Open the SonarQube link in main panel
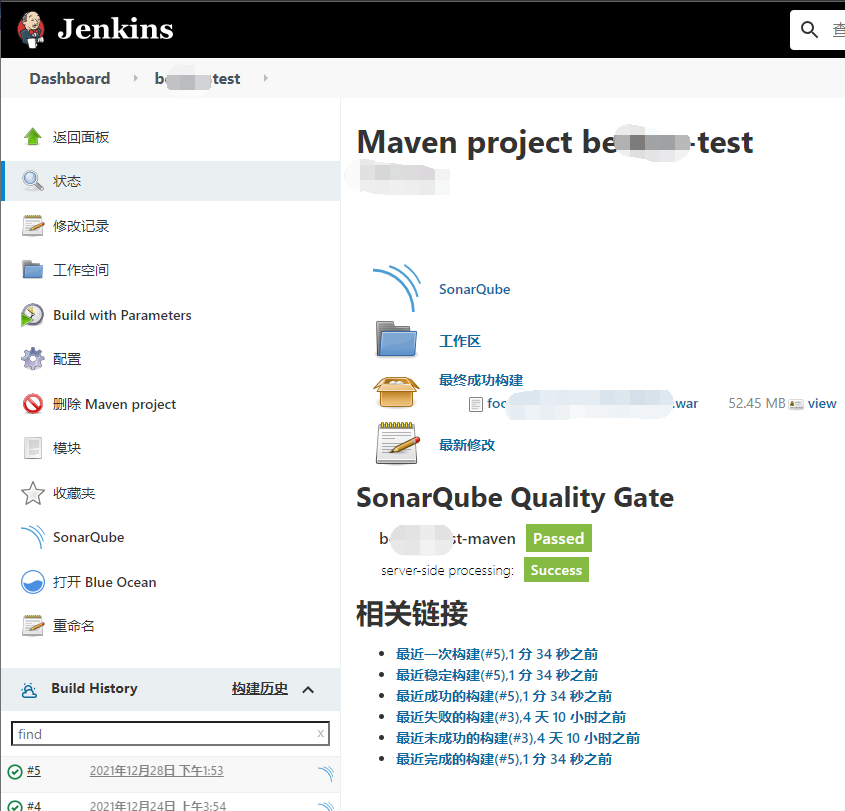Image resolution: width=845 pixels, height=811 pixels. click(x=475, y=289)
